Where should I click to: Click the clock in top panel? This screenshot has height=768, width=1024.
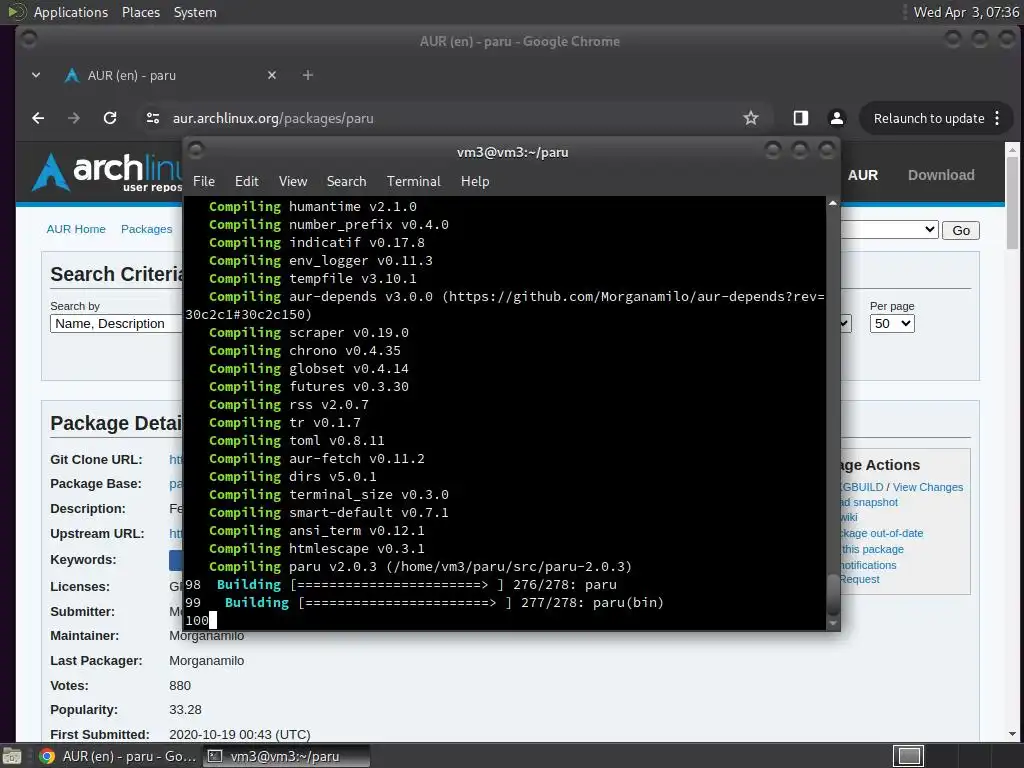(966, 12)
